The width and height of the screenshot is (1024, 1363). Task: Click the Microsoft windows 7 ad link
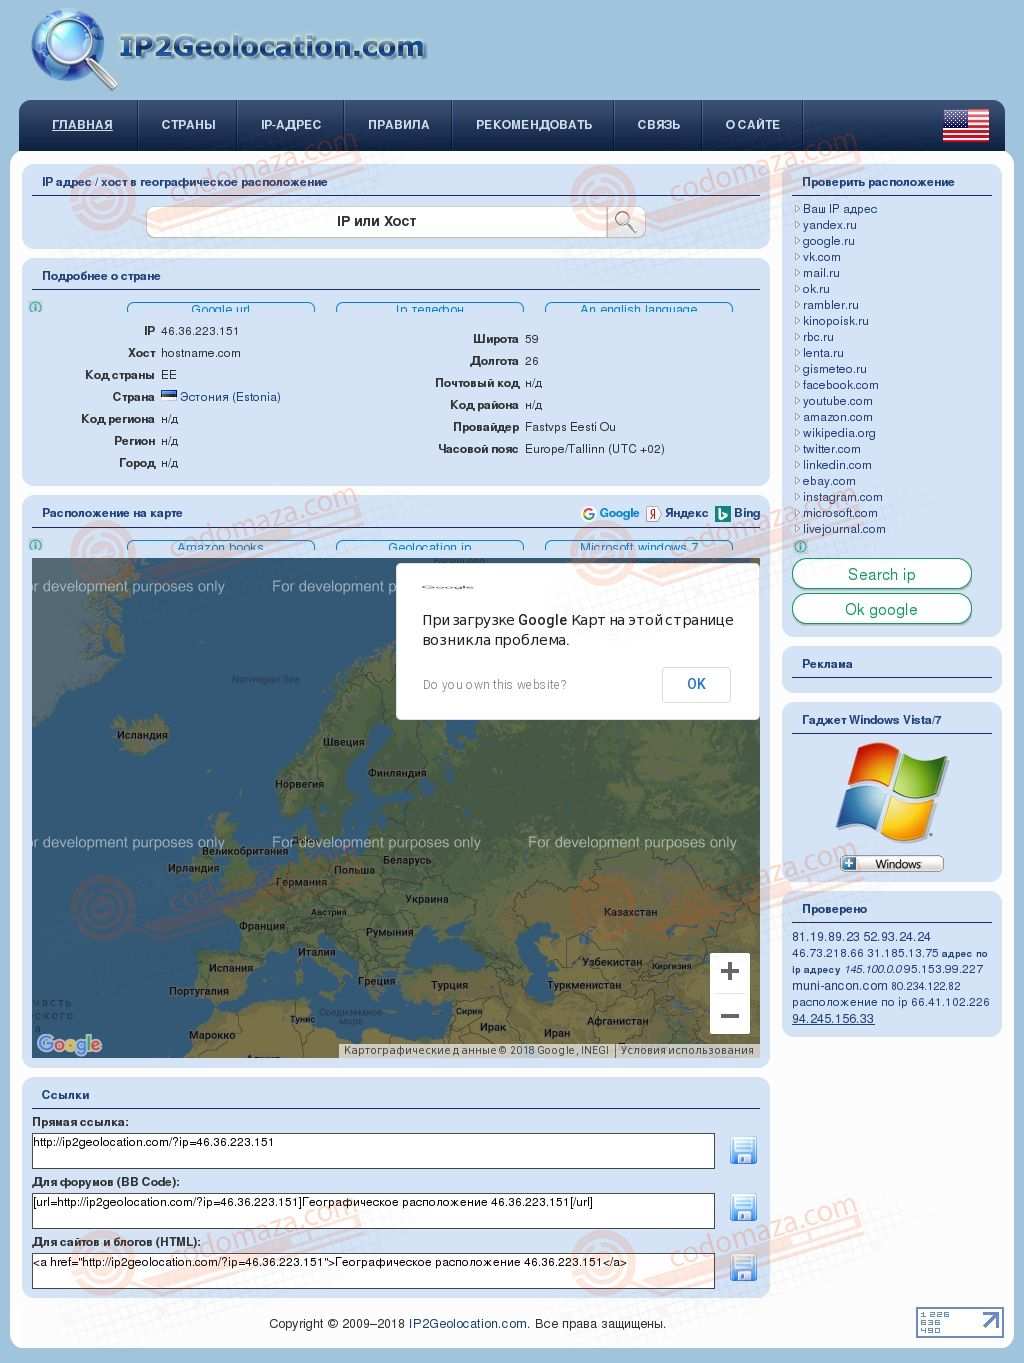click(x=639, y=547)
